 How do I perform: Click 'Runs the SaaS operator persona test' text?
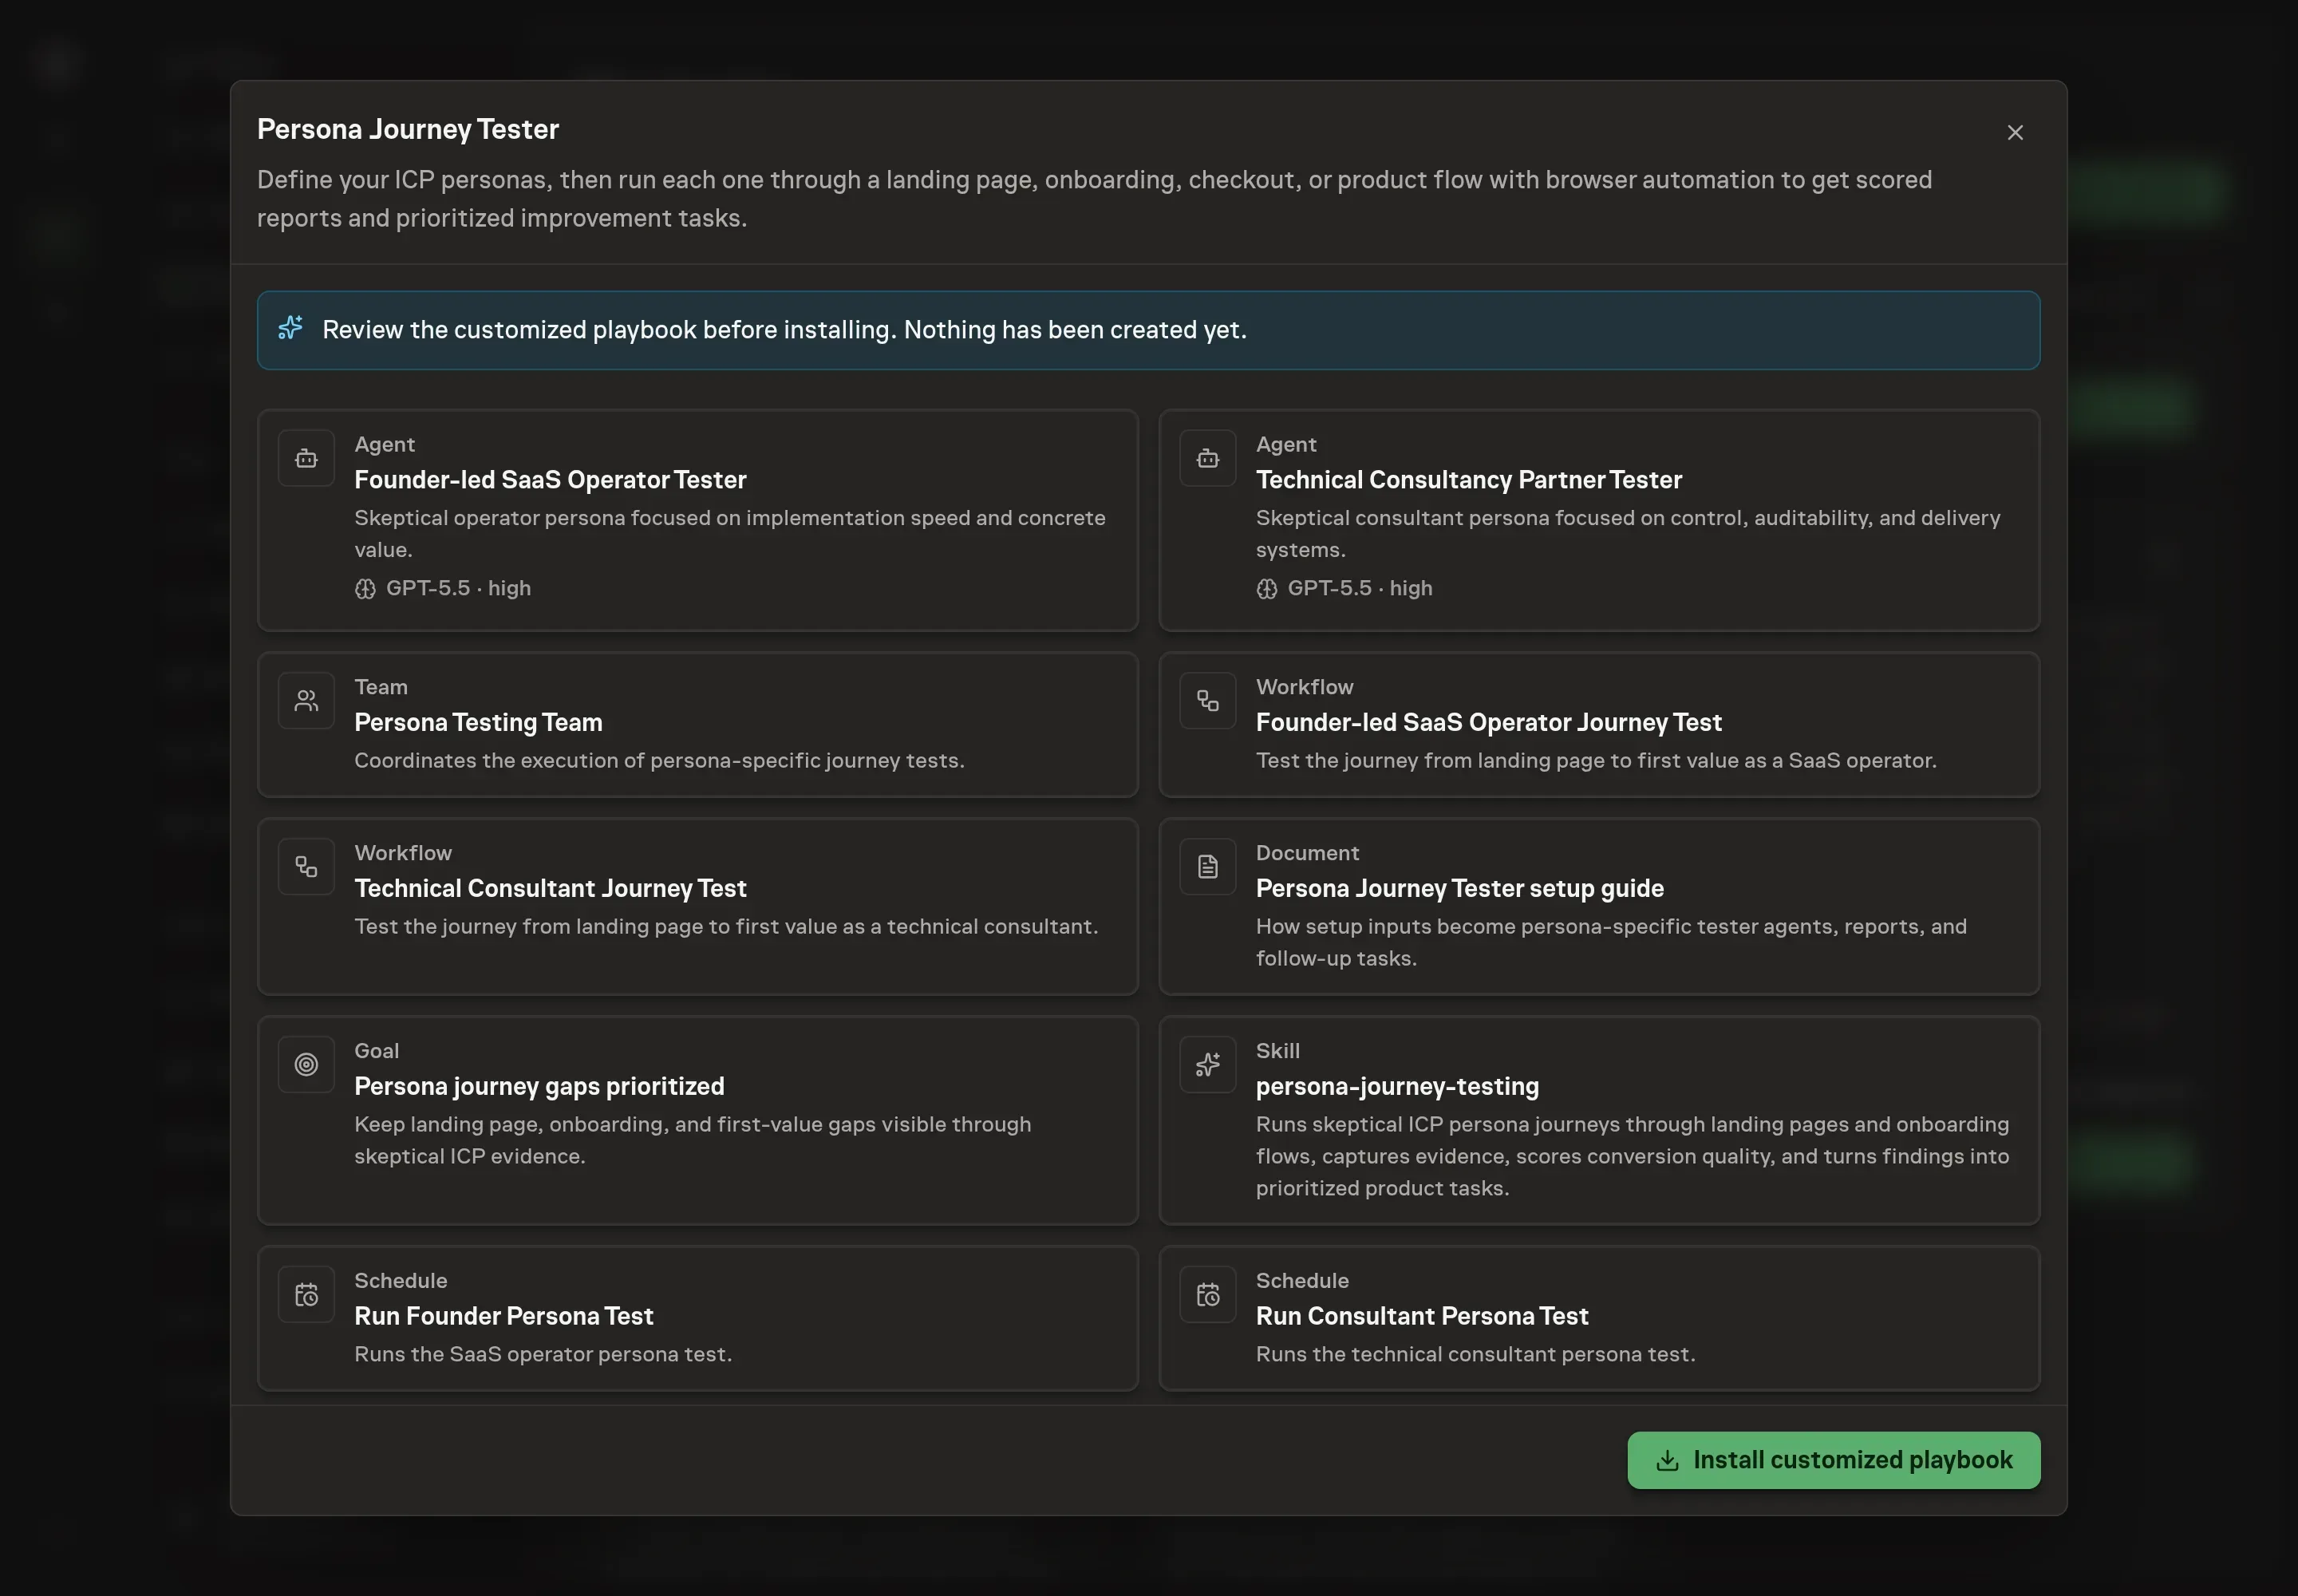click(x=543, y=1354)
